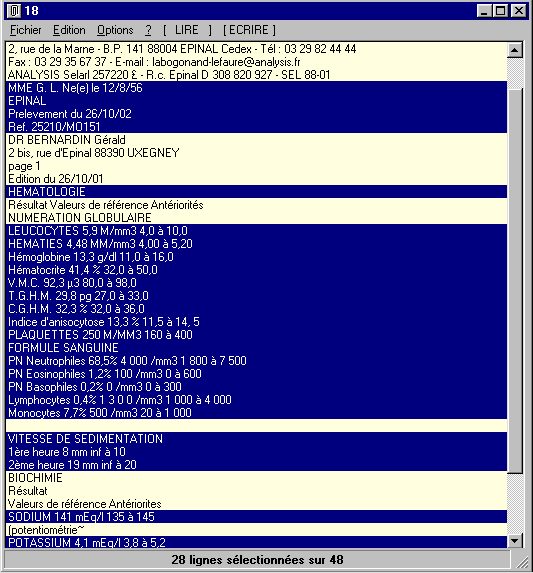The height and width of the screenshot is (573, 533).
Task: Click the vertical scrollbar thumb
Action: click(515, 281)
